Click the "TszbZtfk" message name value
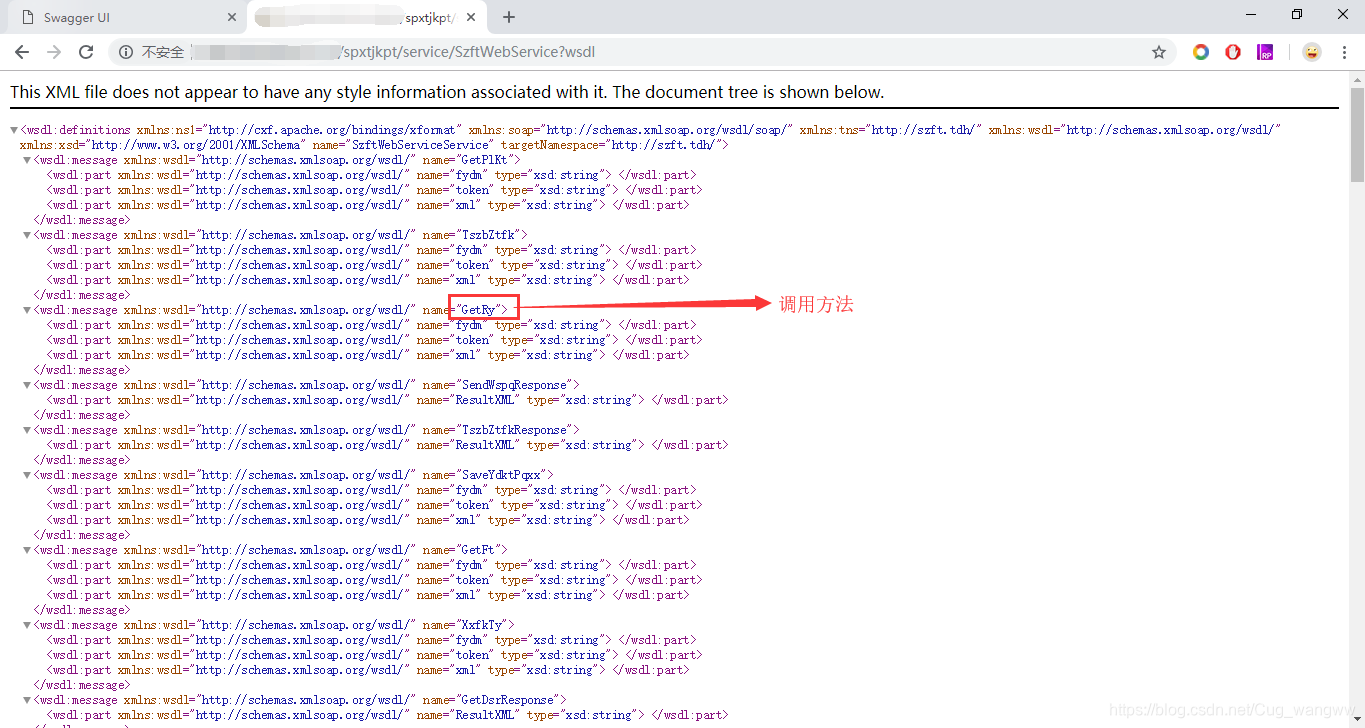The image size is (1365, 728). click(489, 235)
